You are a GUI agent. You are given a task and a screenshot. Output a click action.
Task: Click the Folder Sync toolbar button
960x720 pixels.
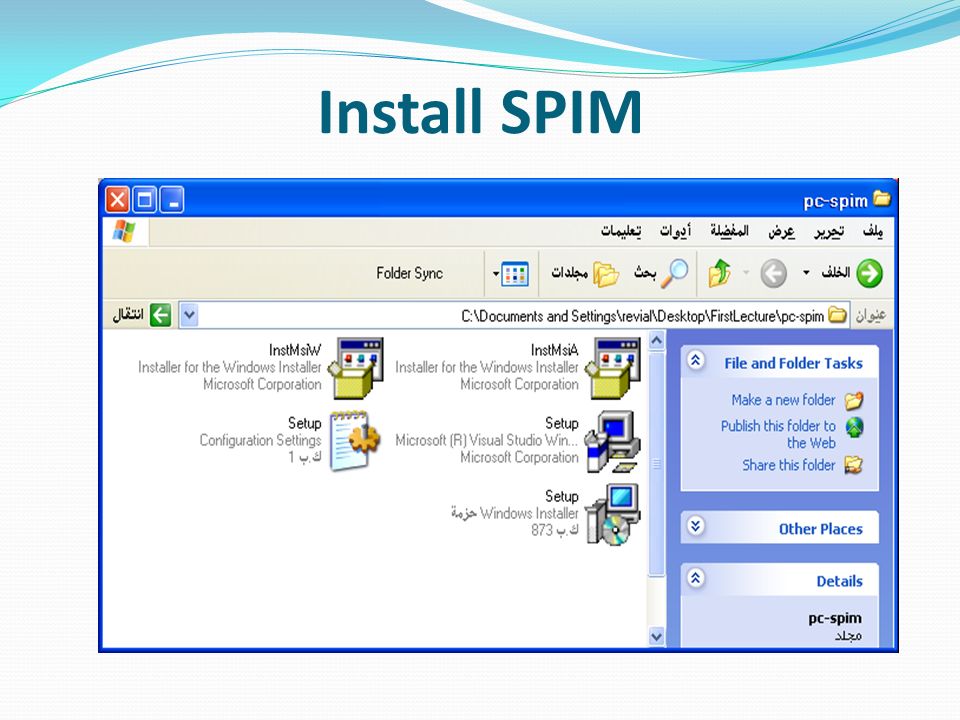[410, 273]
